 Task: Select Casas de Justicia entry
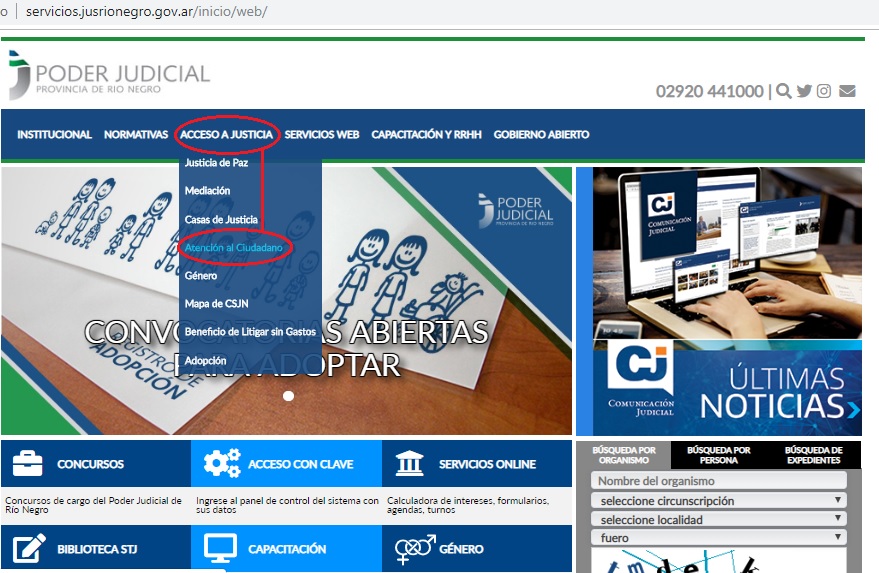click(x=221, y=219)
